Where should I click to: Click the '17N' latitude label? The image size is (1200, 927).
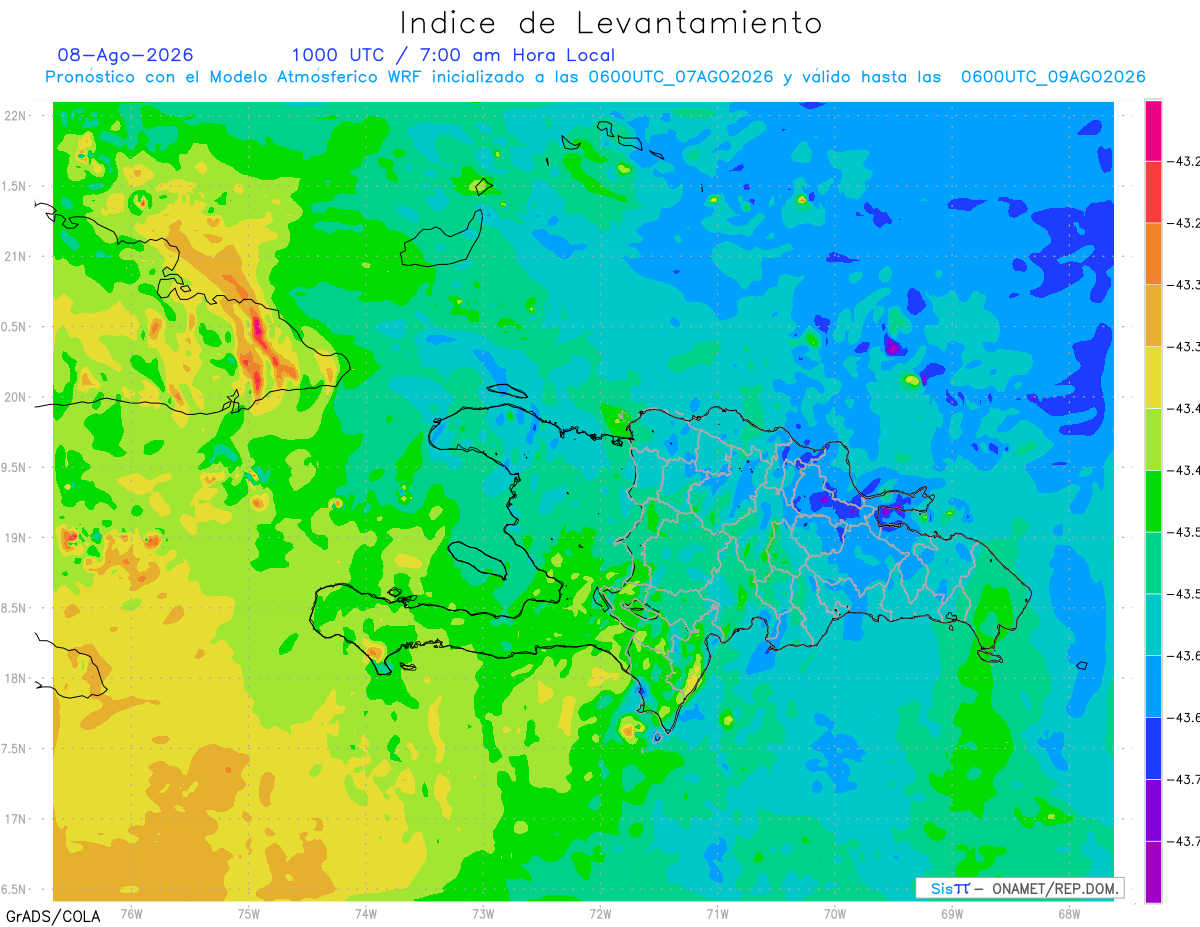(x=15, y=819)
